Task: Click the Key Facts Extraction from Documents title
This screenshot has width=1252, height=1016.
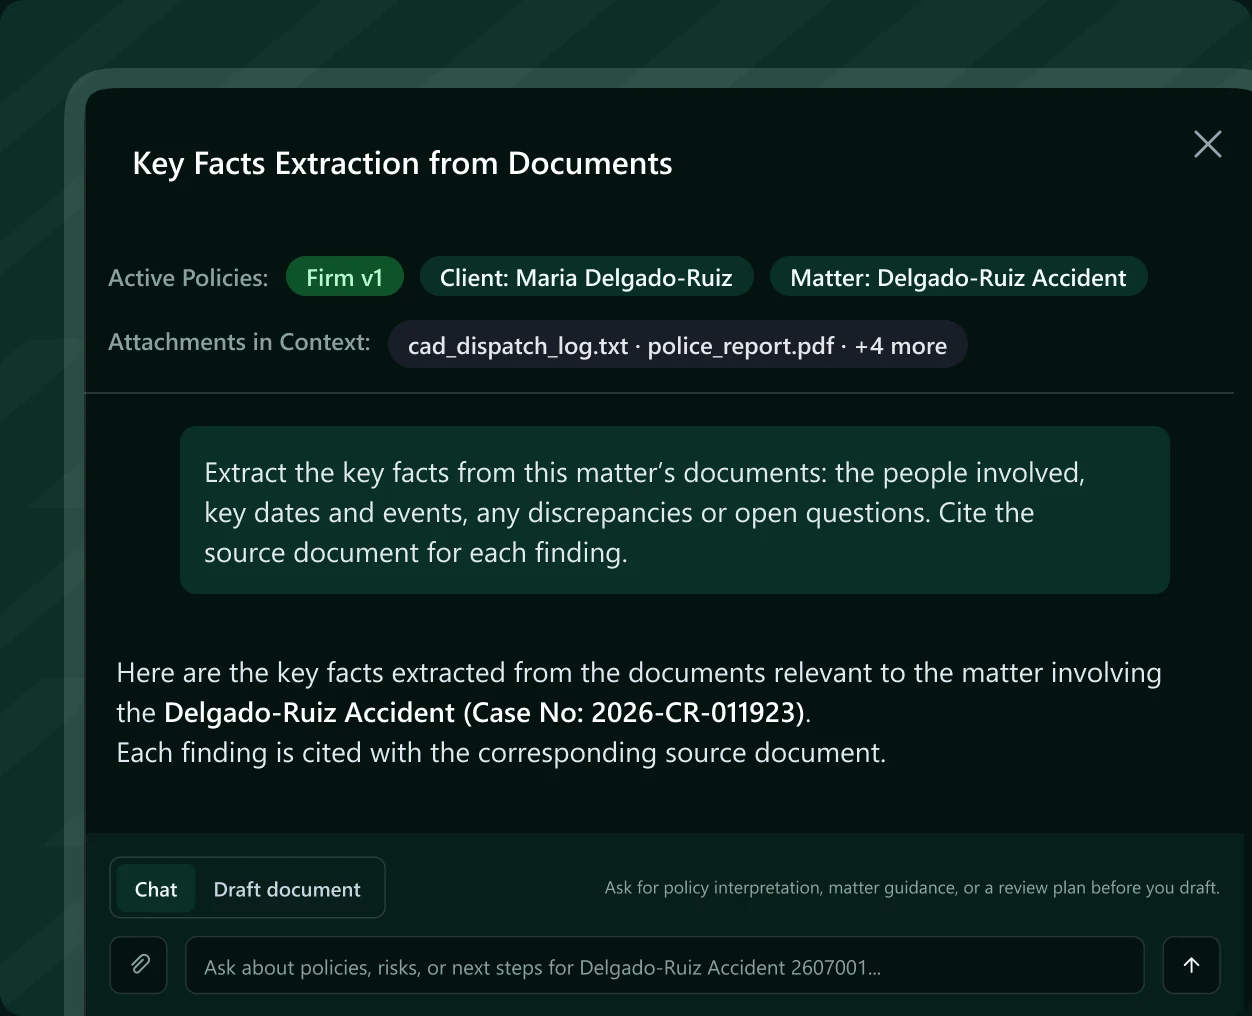Action: point(402,163)
